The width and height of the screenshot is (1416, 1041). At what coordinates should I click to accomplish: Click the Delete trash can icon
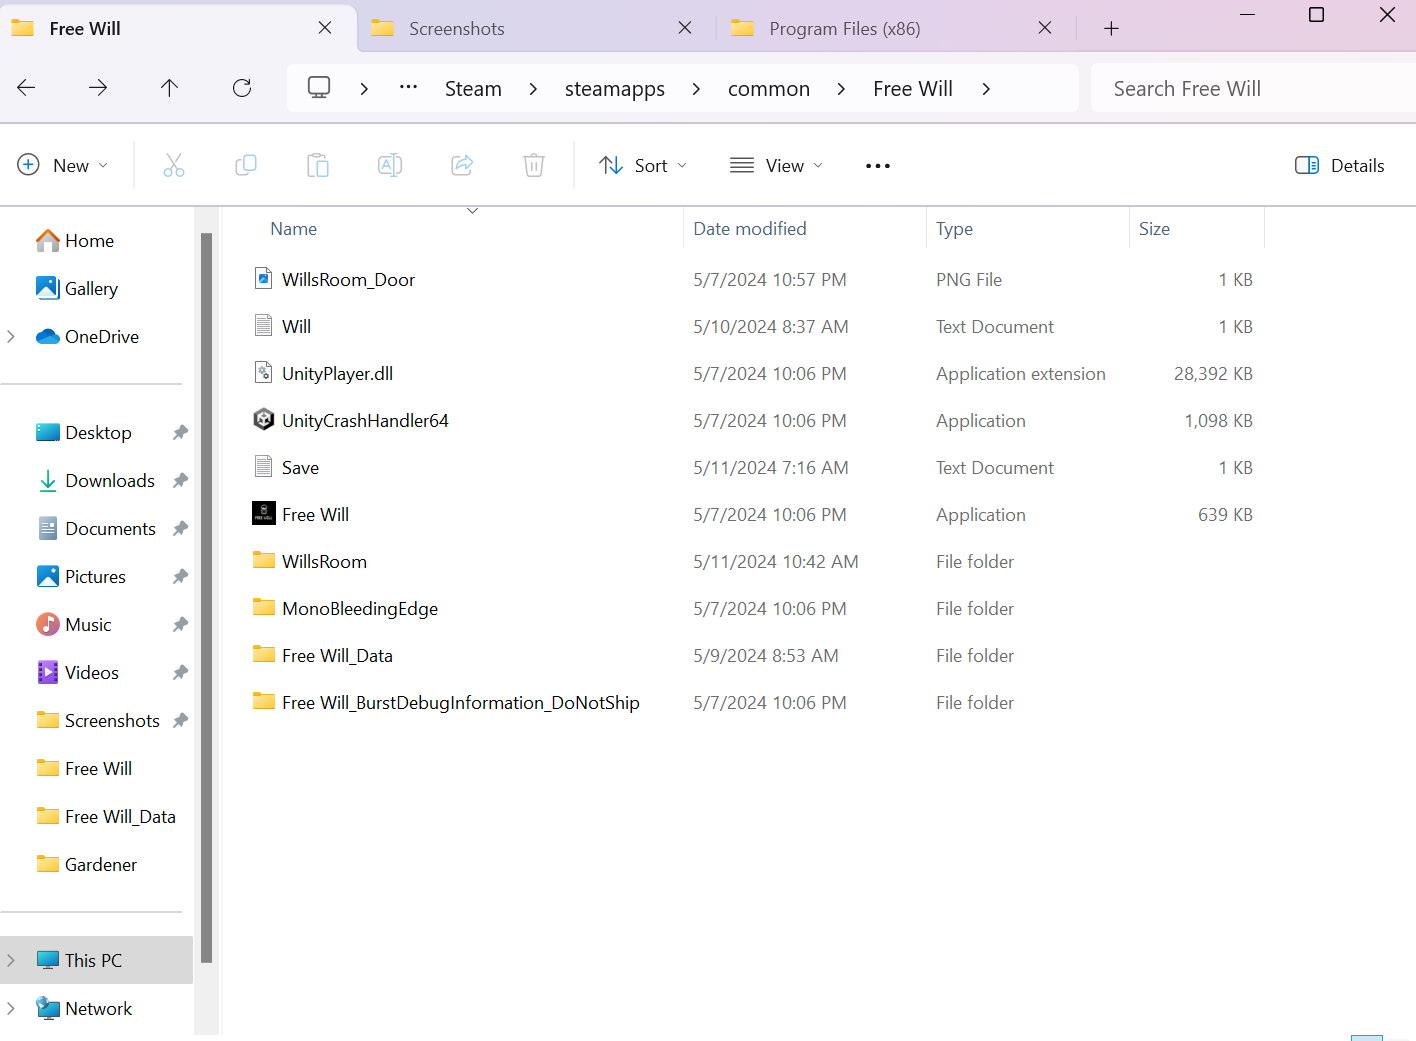click(534, 165)
